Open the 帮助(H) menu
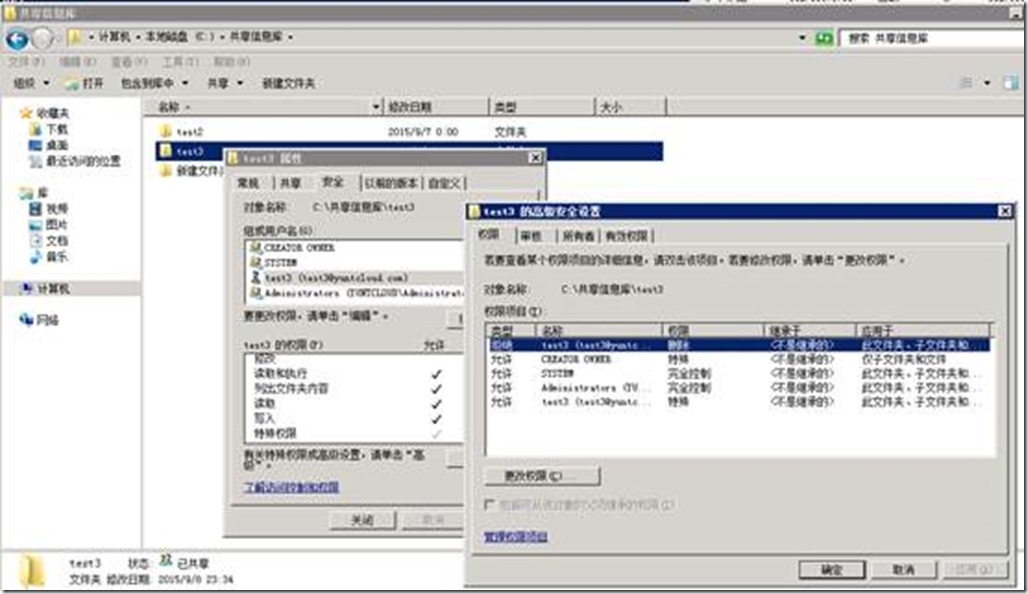1028x594 pixels. pyautogui.click(x=231, y=62)
